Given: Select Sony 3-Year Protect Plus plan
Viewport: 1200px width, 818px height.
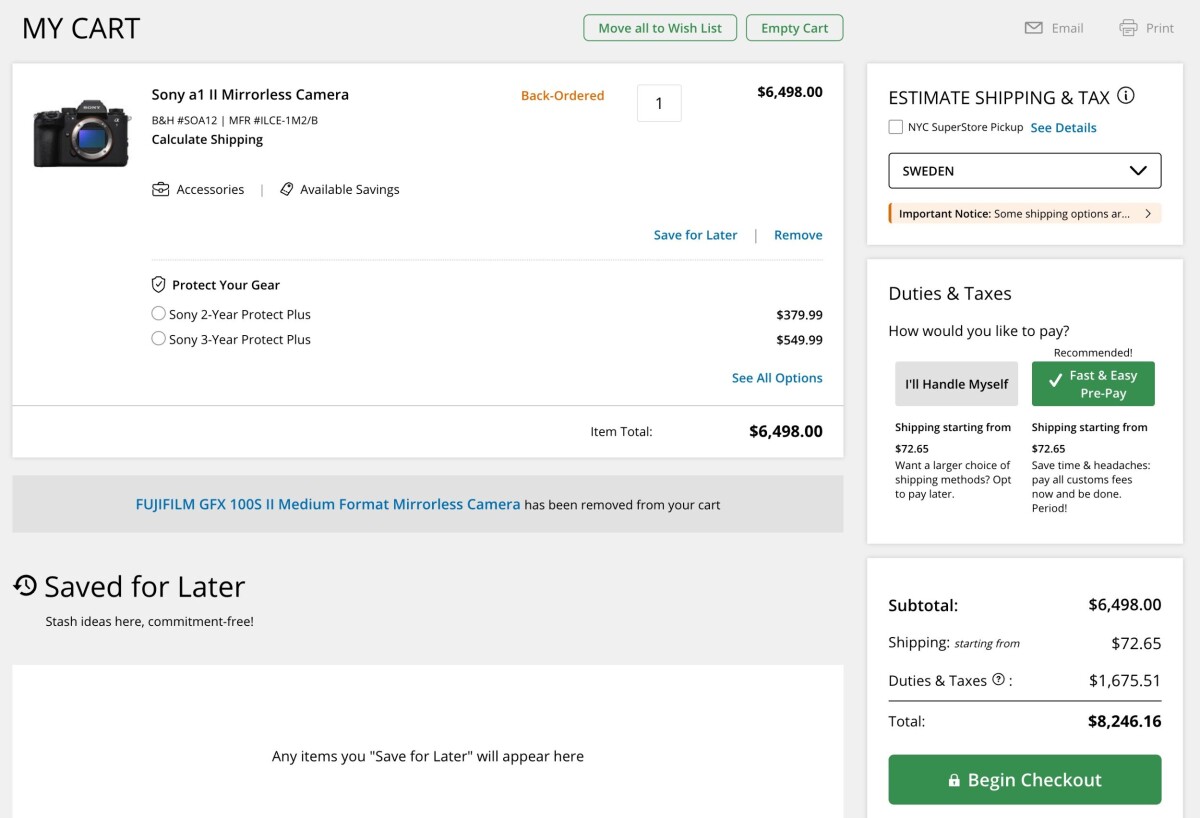Looking at the screenshot, I should point(158,339).
